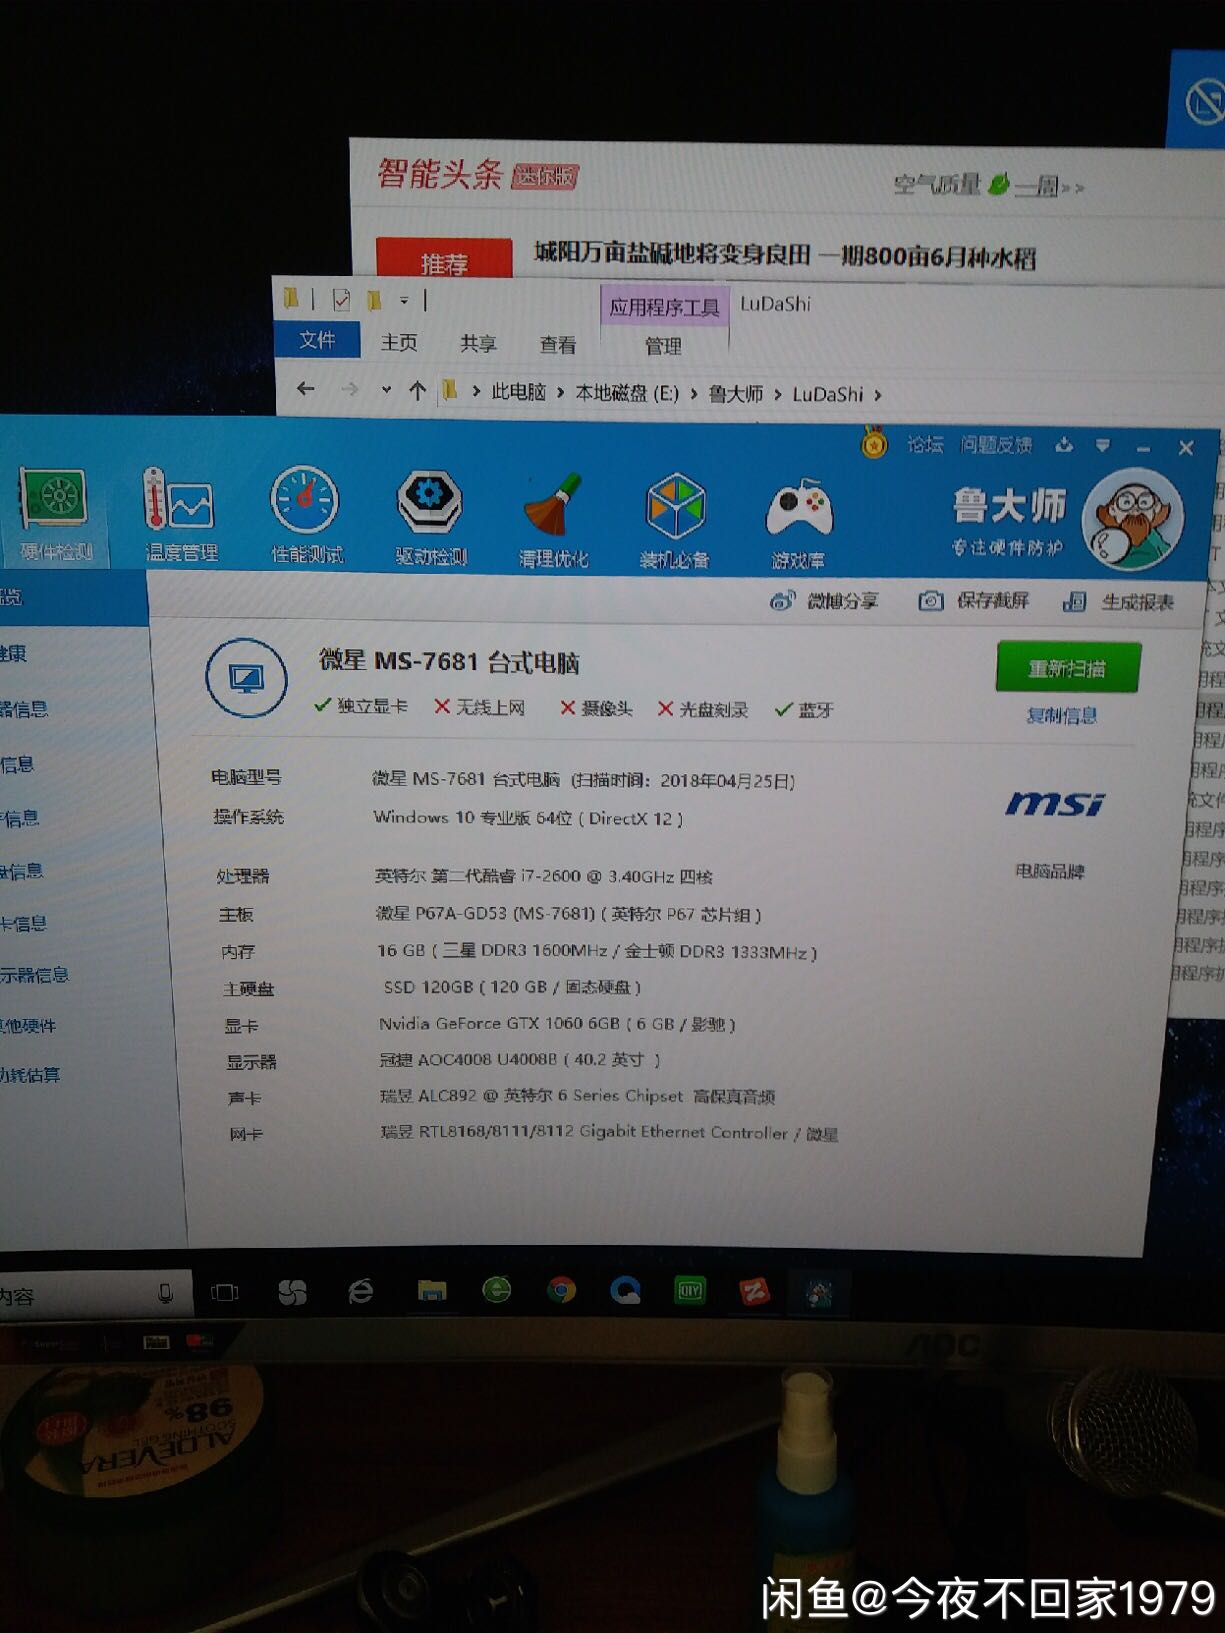Click the motherboard value 微星 P67A-GD53
Viewport: 1225px width, 1633px height.
568,914
